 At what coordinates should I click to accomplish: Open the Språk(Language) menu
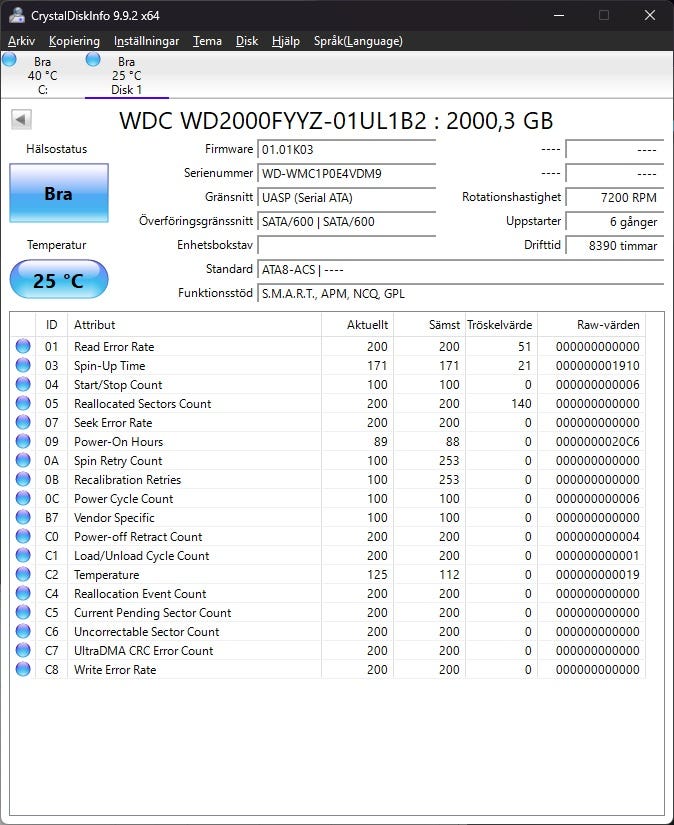tap(358, 41)
